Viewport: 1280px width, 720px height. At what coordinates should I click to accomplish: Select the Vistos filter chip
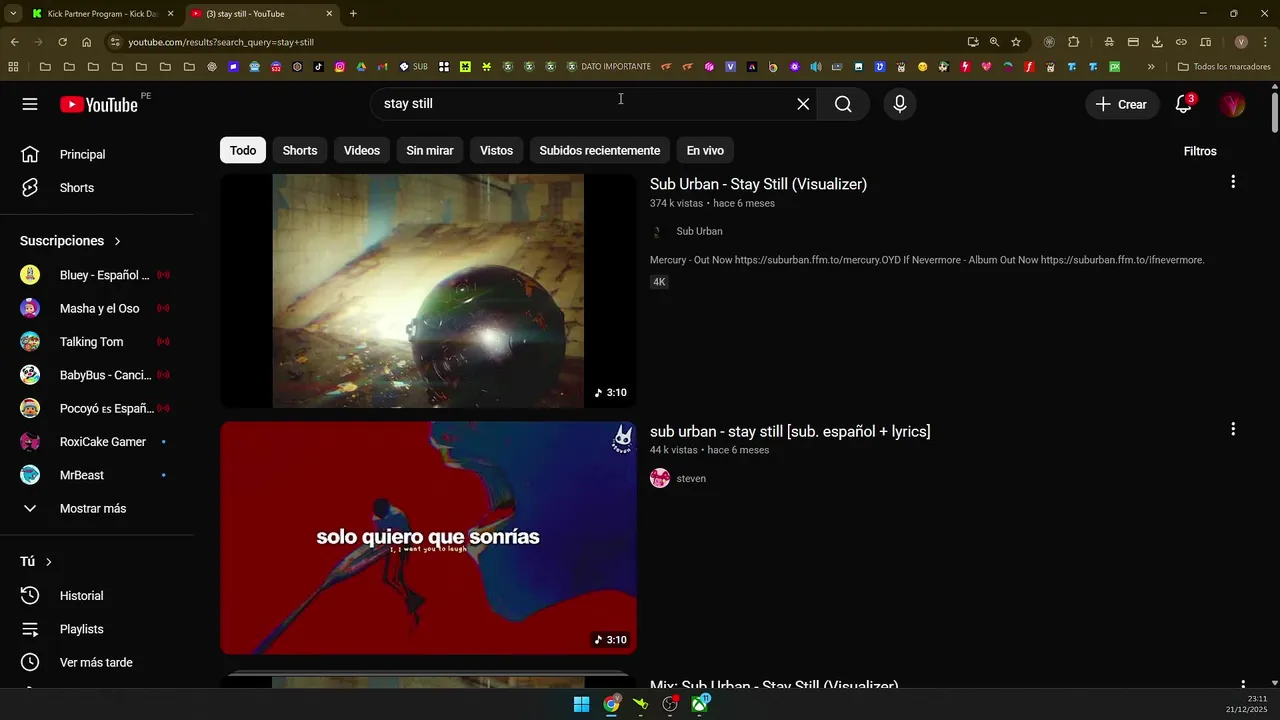coord(496,151)
